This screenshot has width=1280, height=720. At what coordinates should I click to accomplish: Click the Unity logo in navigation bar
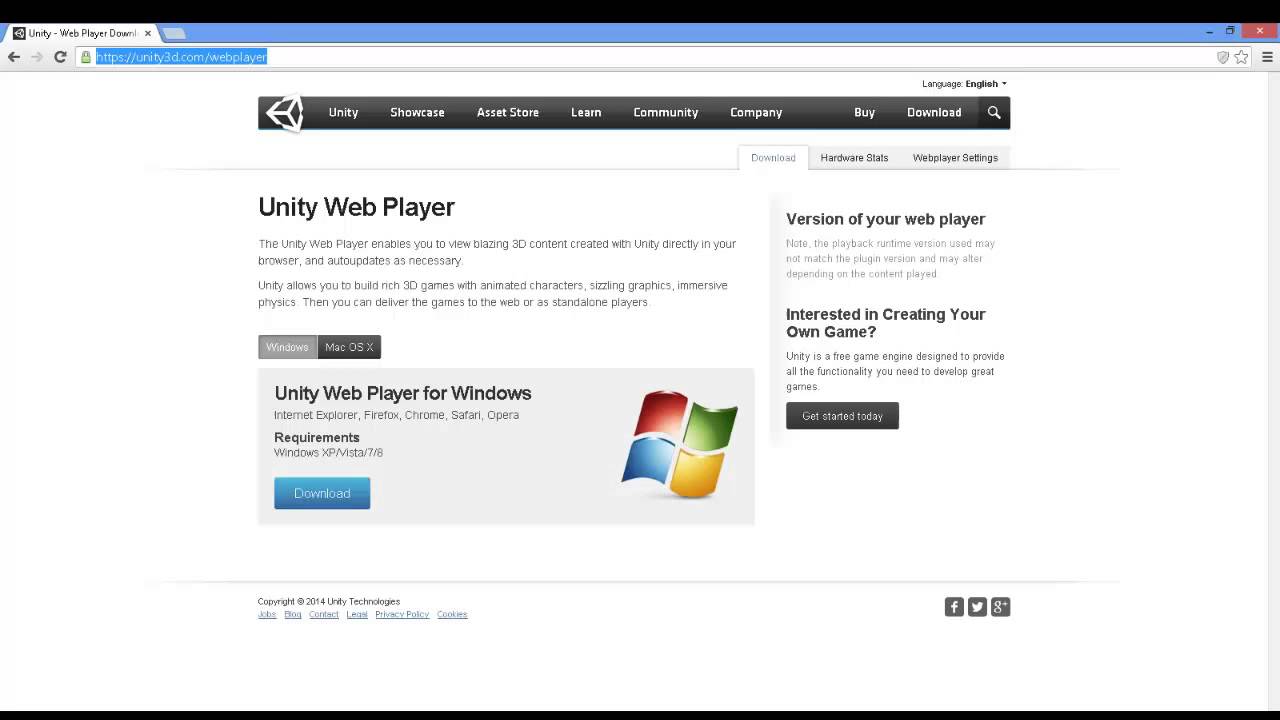click(x=285, y=113)
